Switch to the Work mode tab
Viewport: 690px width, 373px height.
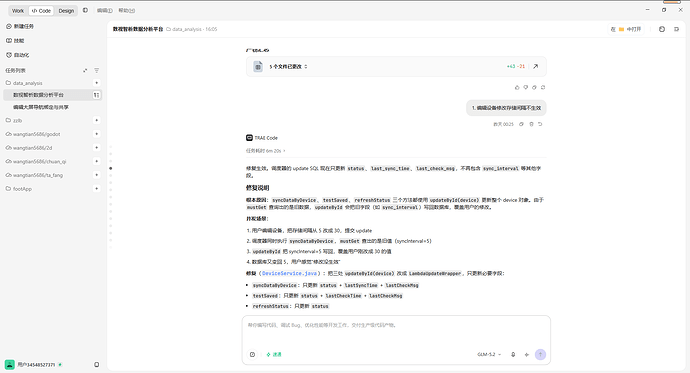click(x=18, y=11)
